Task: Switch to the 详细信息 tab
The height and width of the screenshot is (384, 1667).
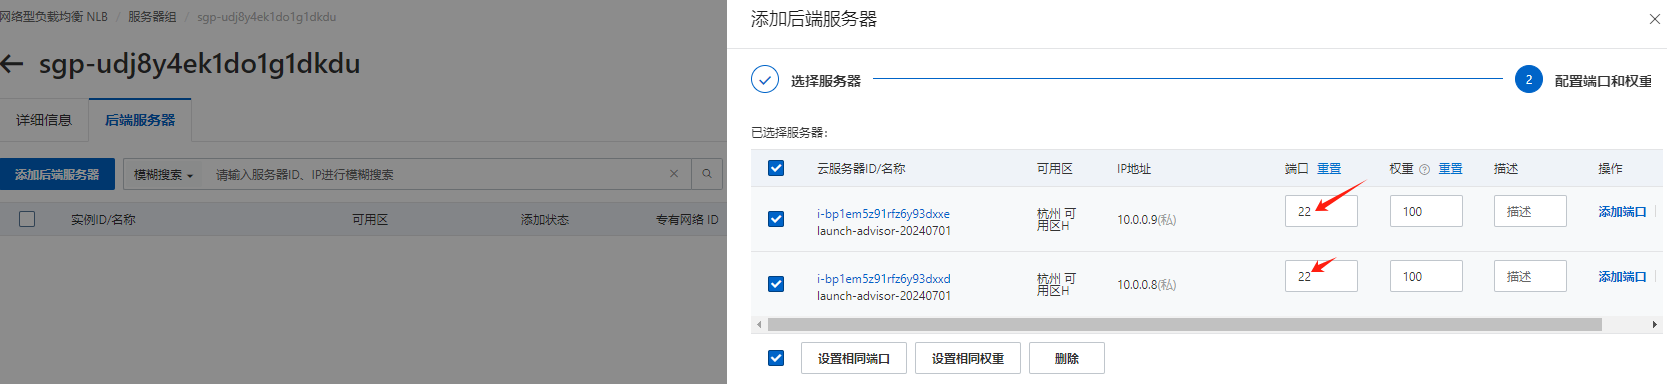Action: (x=44, y=120)
